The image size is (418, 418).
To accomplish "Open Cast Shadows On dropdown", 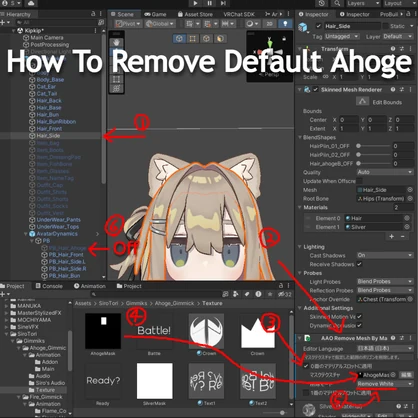I will tap(385, 255).
